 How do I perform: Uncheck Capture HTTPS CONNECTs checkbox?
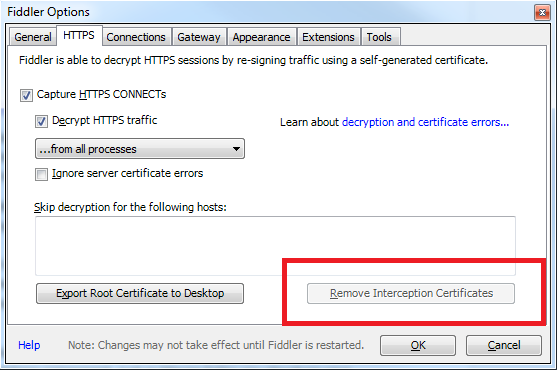(x=26, y=95)
